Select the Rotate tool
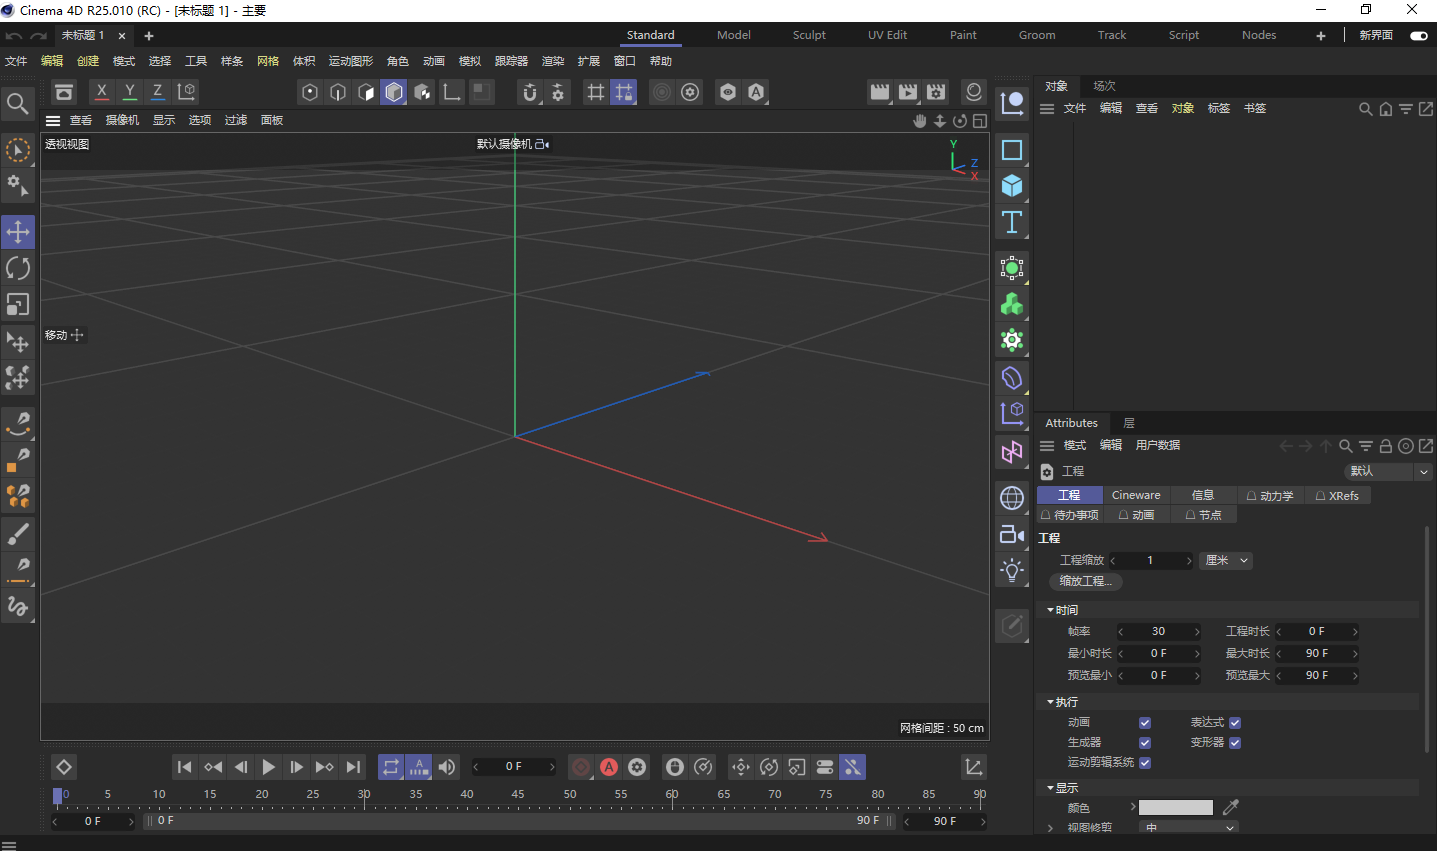 (x=18, y=268)
